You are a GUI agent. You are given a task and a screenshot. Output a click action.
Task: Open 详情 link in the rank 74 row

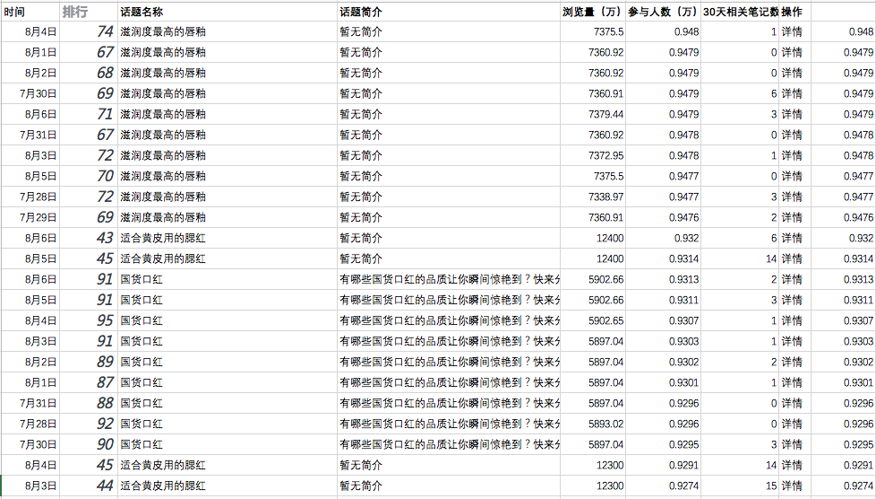(x=792, y=32)
